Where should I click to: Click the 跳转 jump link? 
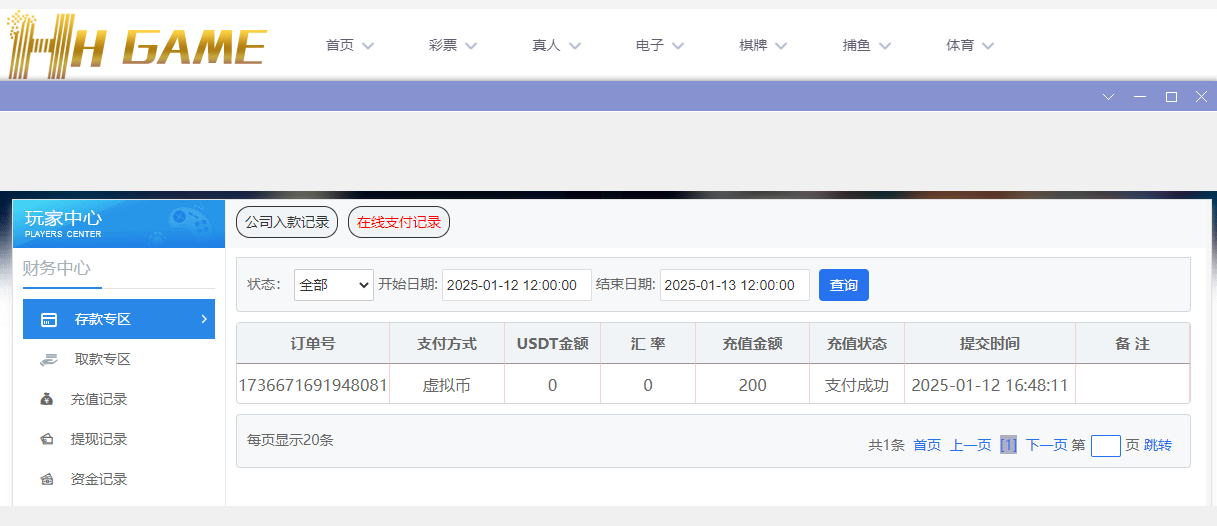1158,446
